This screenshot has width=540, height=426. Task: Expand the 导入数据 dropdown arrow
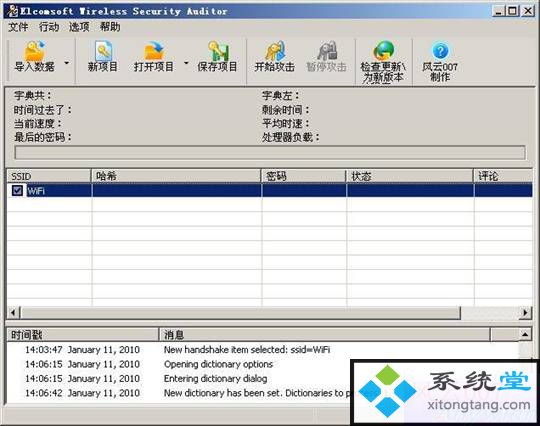[x=67, y=63]
